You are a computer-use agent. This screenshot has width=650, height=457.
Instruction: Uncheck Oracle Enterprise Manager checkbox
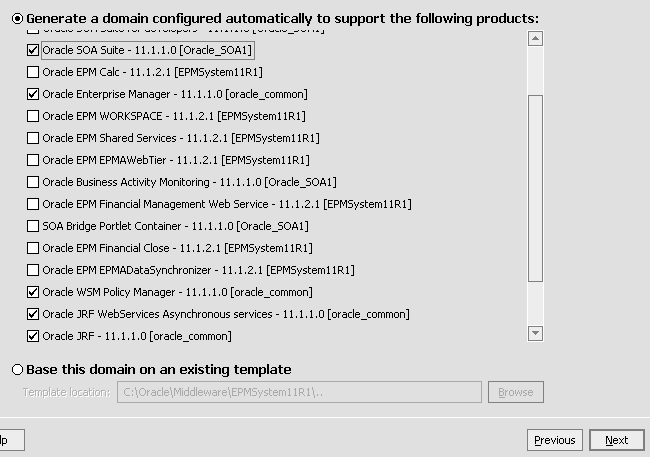tap(34, 94)
